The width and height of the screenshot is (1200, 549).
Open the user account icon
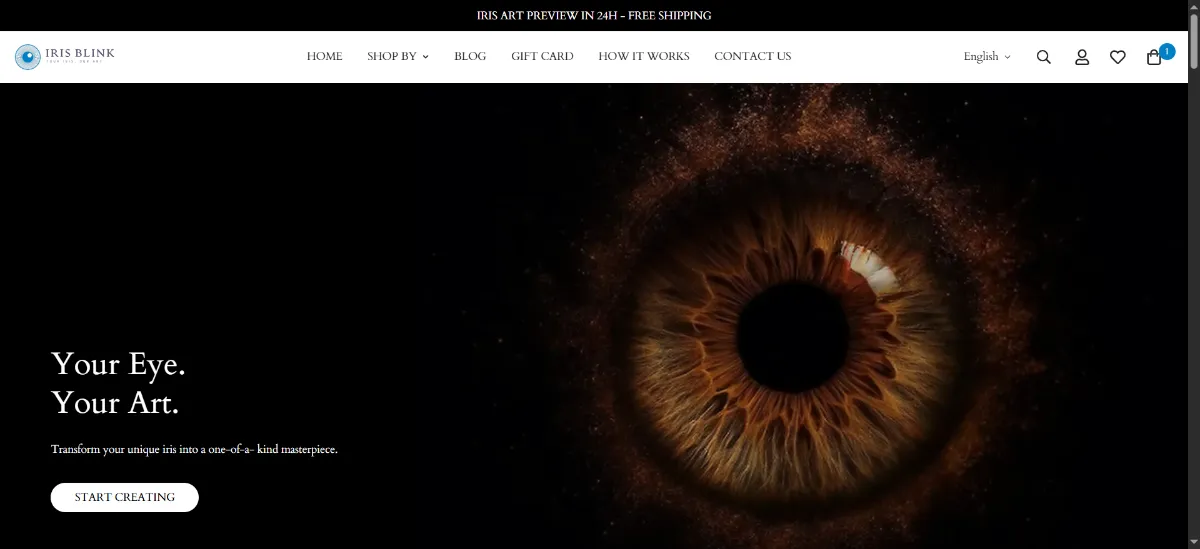[x=1082, y=57]
